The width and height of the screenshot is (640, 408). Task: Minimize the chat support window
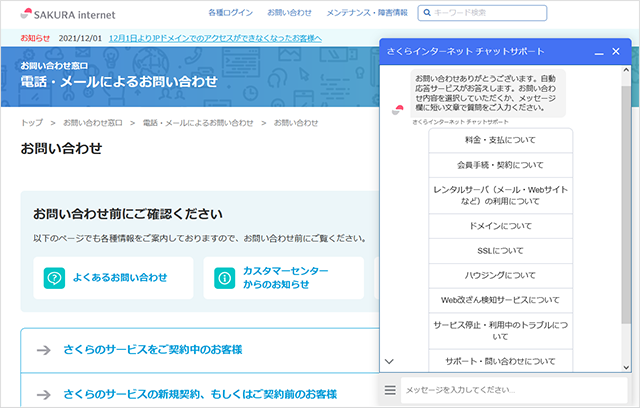tap(597, 51)
